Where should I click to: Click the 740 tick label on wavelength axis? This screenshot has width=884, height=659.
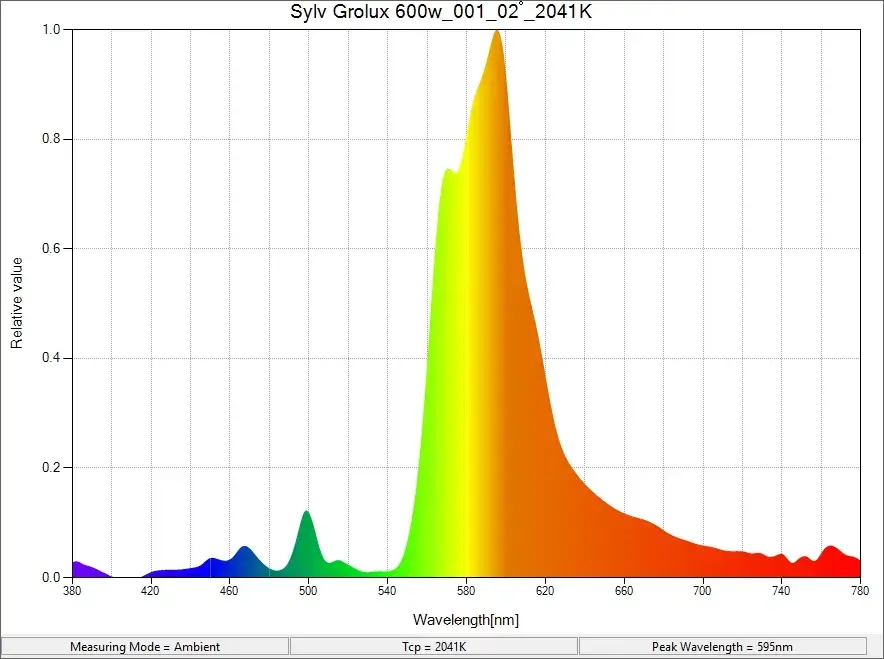click(781, 591)
